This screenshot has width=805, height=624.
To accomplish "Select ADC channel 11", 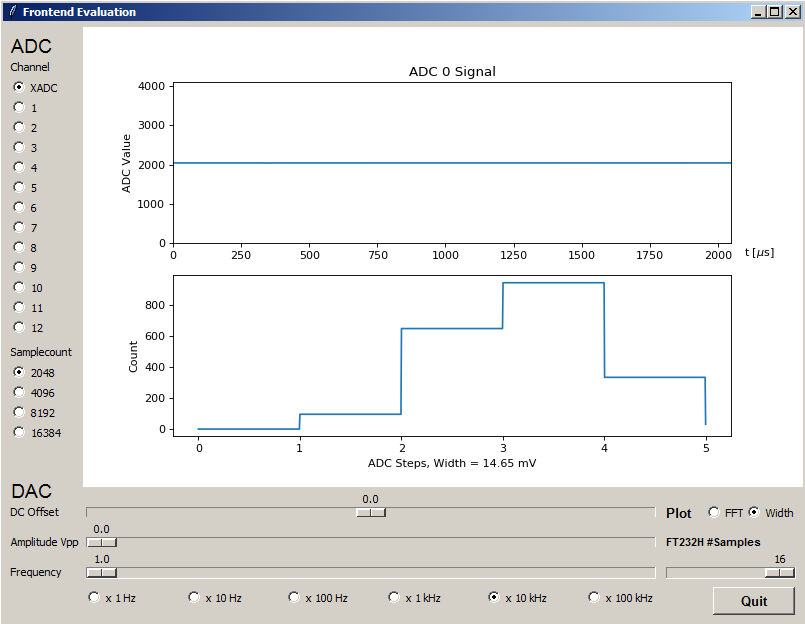I will [19, 308].
